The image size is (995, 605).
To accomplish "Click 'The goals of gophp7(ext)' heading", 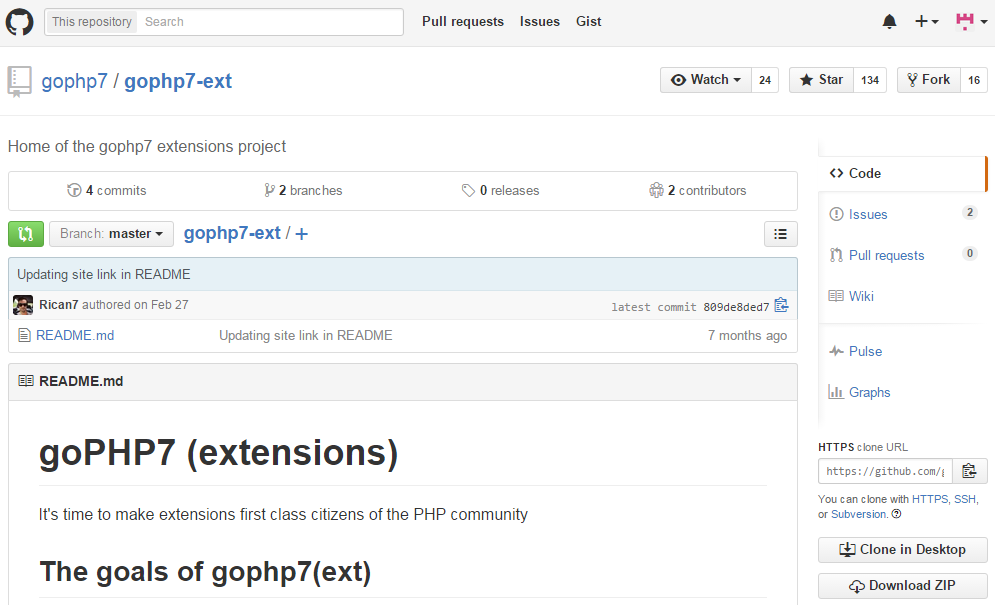I will point(205,571).
